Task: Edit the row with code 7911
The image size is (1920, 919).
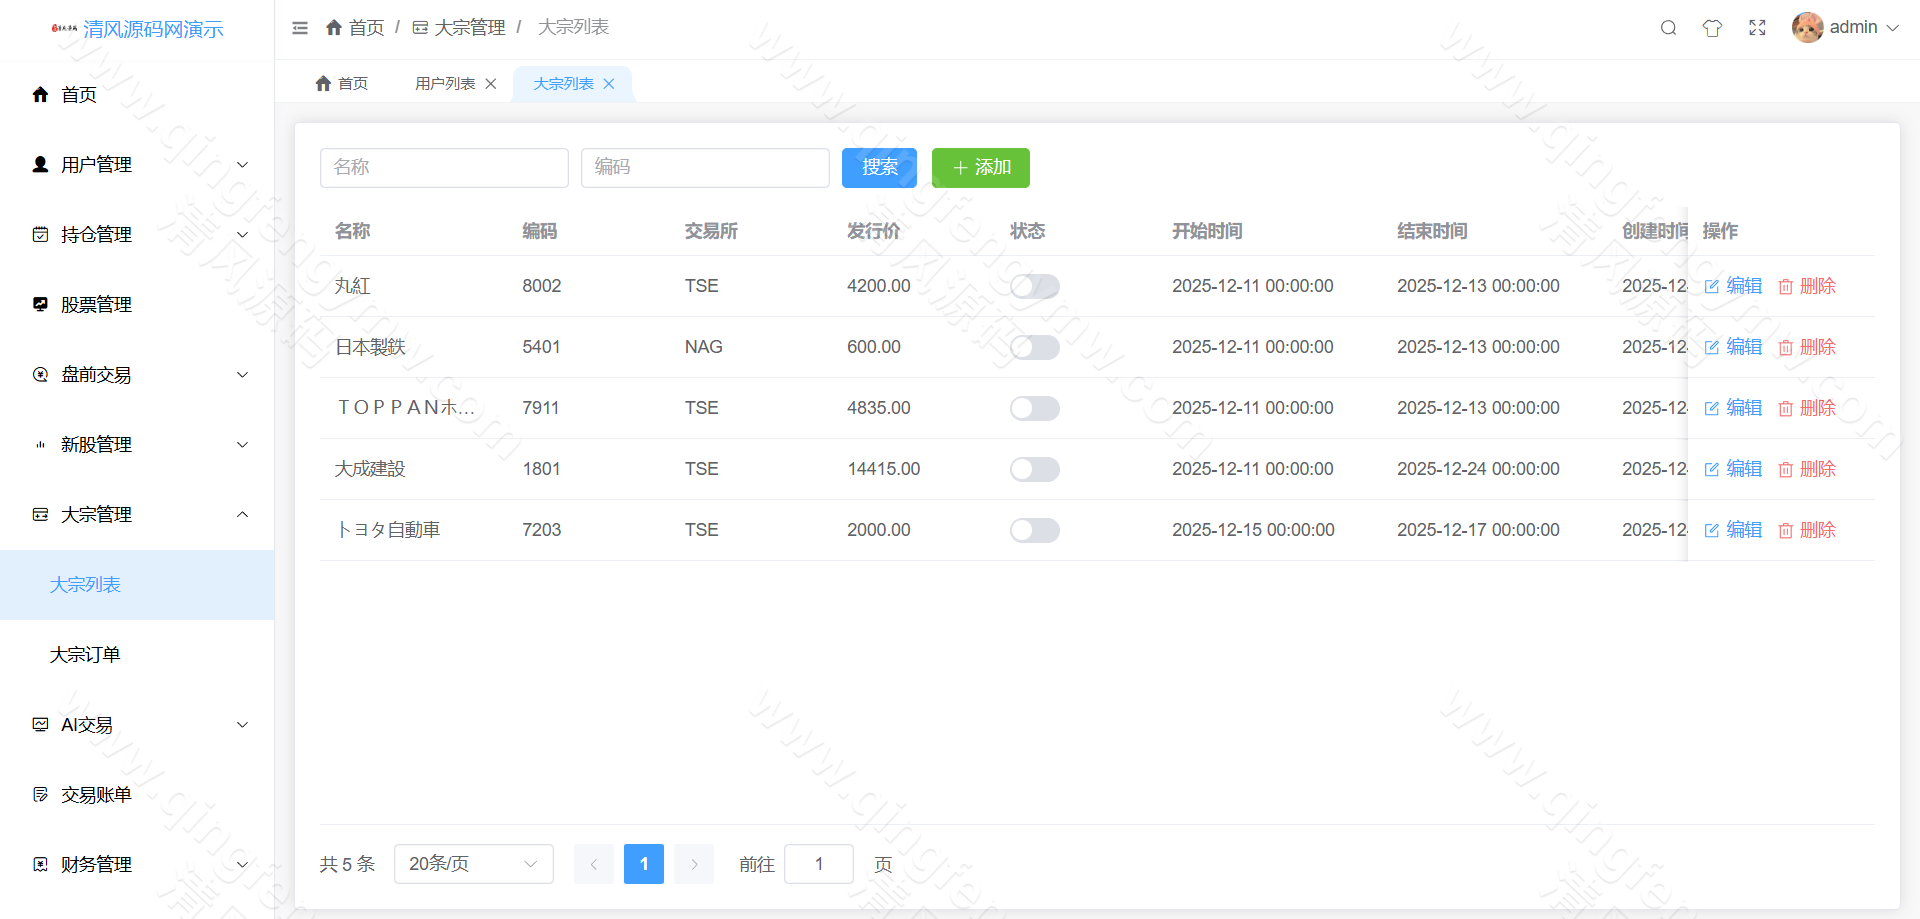Action: 1733,409
